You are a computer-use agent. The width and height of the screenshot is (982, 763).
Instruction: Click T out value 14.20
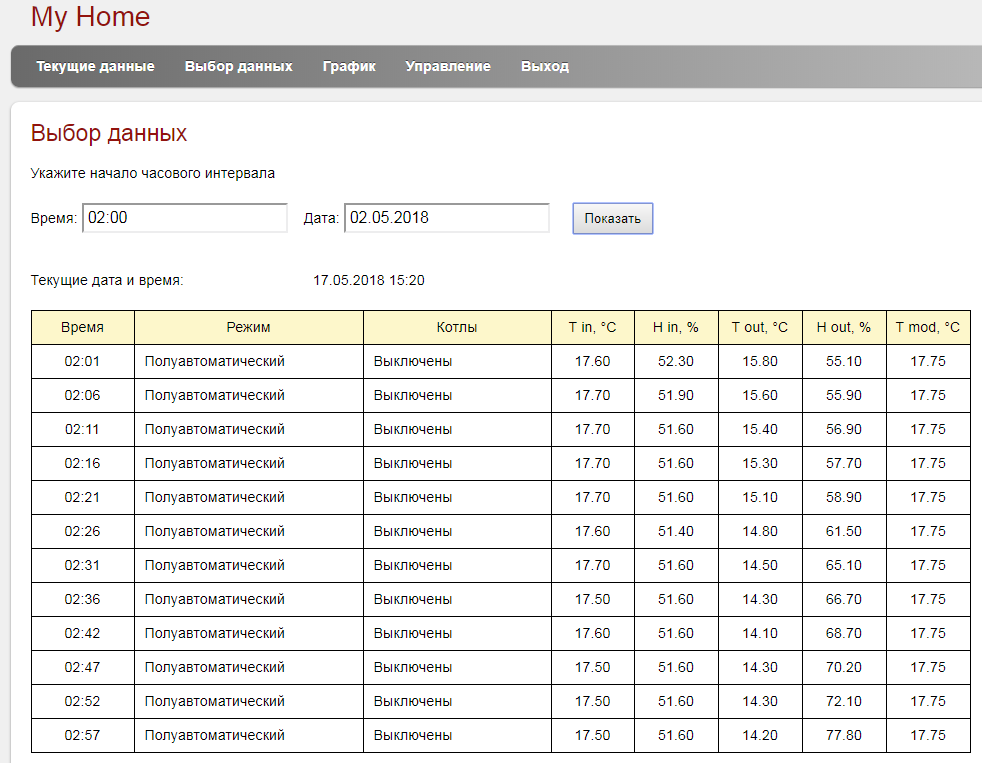click(760, 735)
